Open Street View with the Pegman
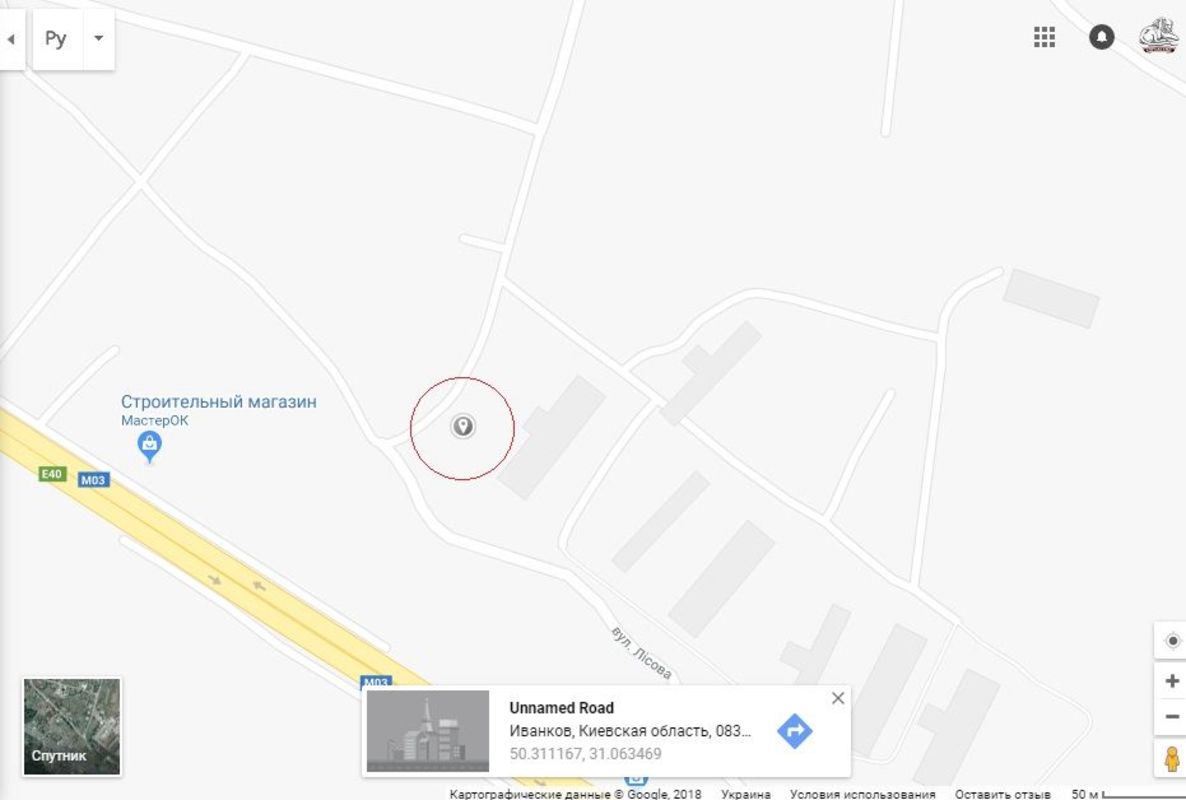Viewport: 1186px width, 800px height. pos(1172,758)
